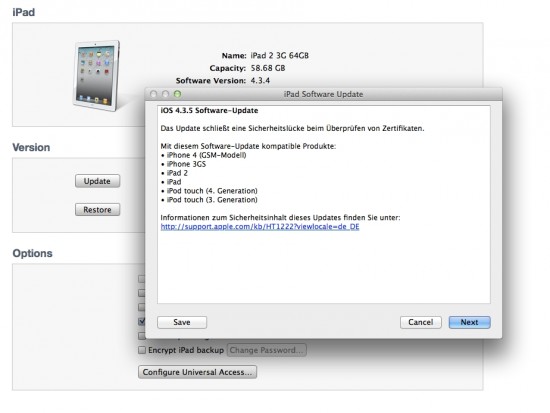Viewport: 550px width, 413px height.
Task: Click the Change Password… button
Action: point(267,350)
